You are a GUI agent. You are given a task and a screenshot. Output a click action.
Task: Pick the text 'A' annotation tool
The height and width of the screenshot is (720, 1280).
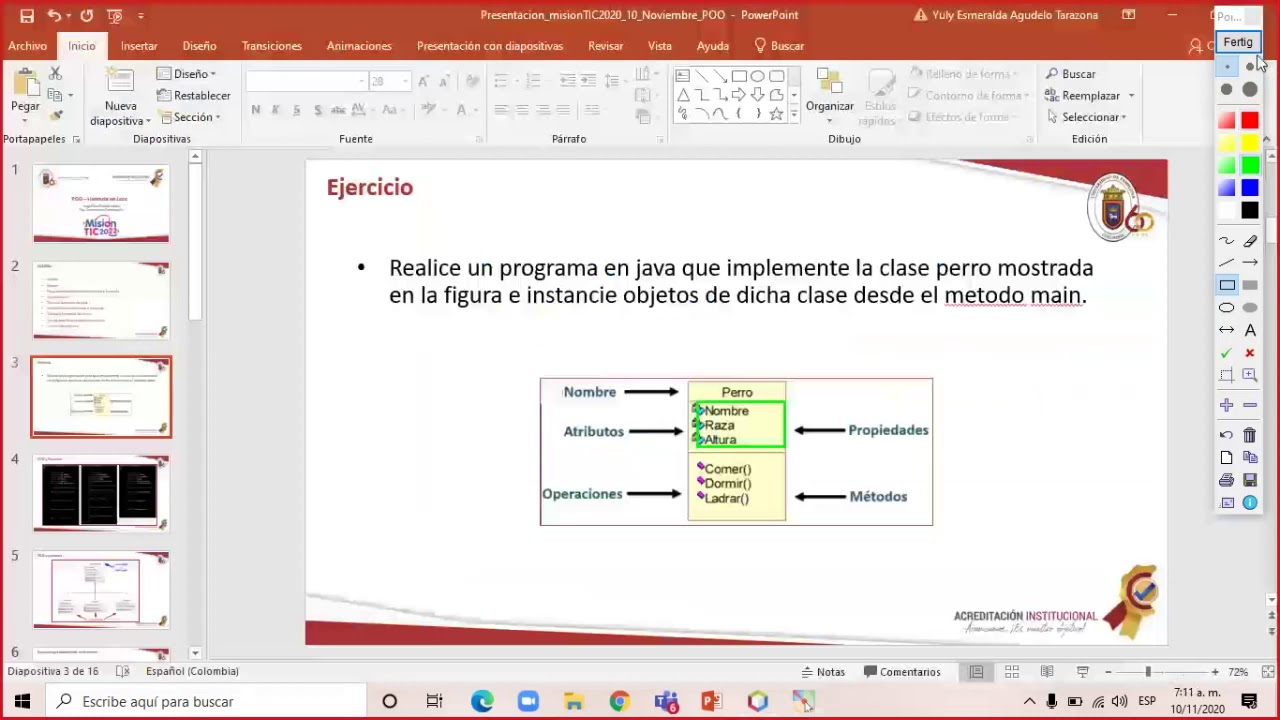(x=1250, y=330)
